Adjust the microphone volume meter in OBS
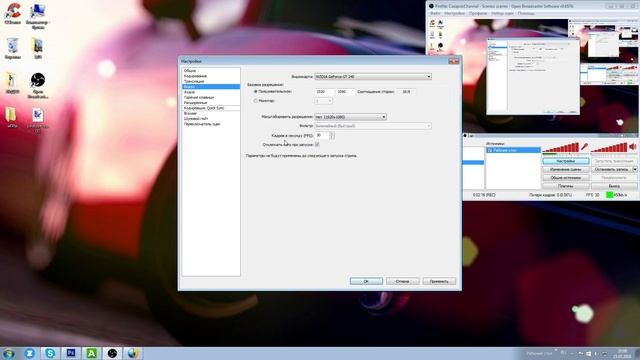The image size is (640, 360). pyautogui.click(x=560, y=147)
